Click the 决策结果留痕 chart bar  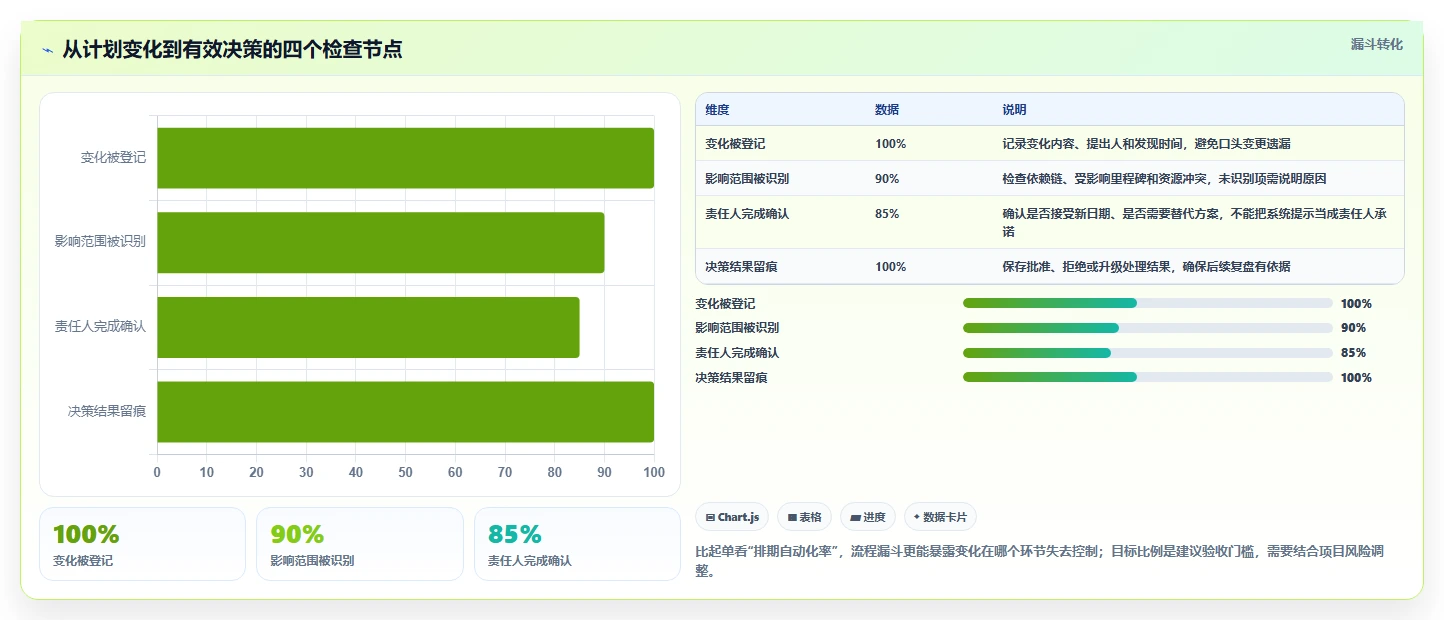[x=405, y=411]
